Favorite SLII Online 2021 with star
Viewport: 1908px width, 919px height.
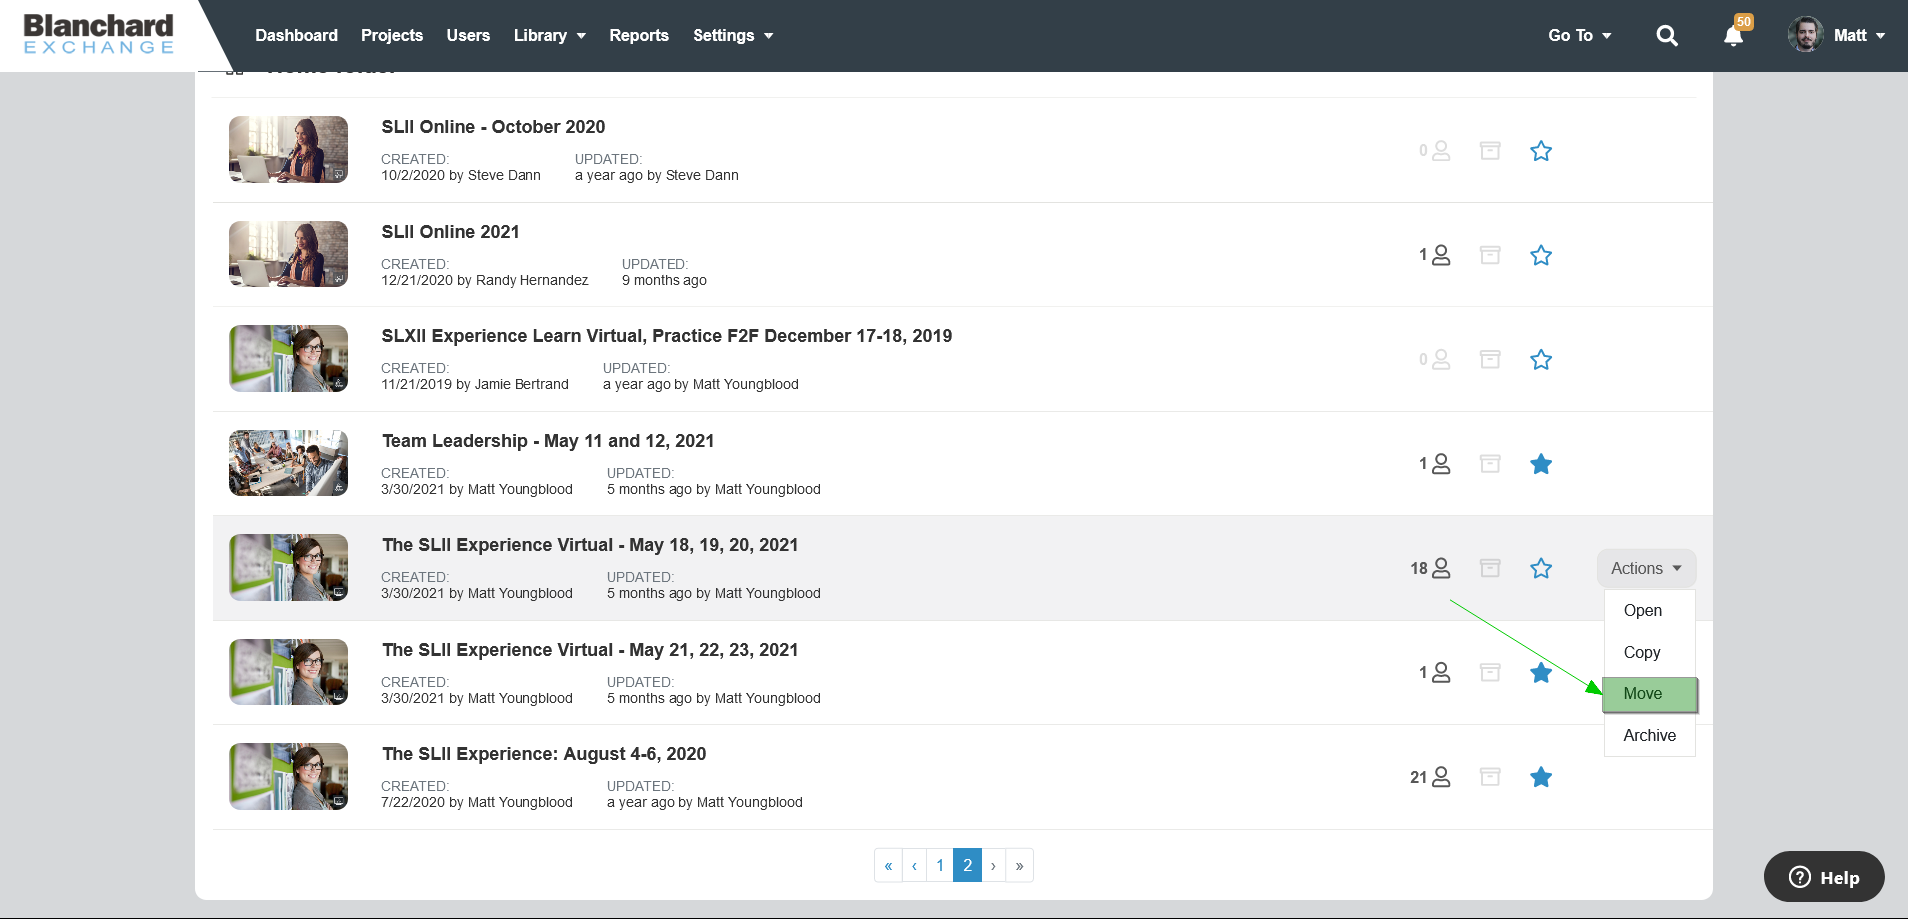click(1541, 255)
